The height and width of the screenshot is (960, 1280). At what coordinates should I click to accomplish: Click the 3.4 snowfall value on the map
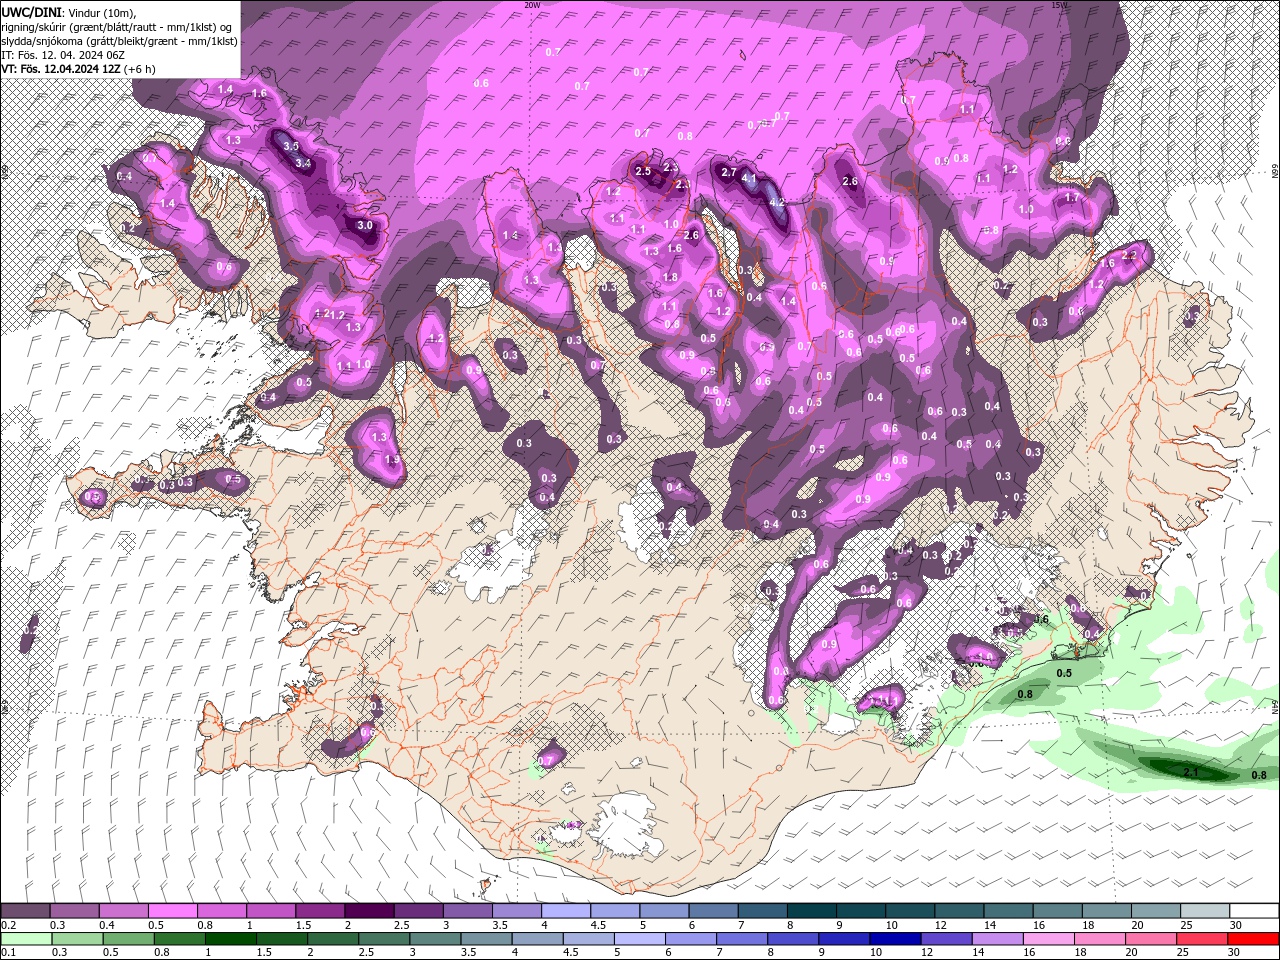click(x=304, y=164)
